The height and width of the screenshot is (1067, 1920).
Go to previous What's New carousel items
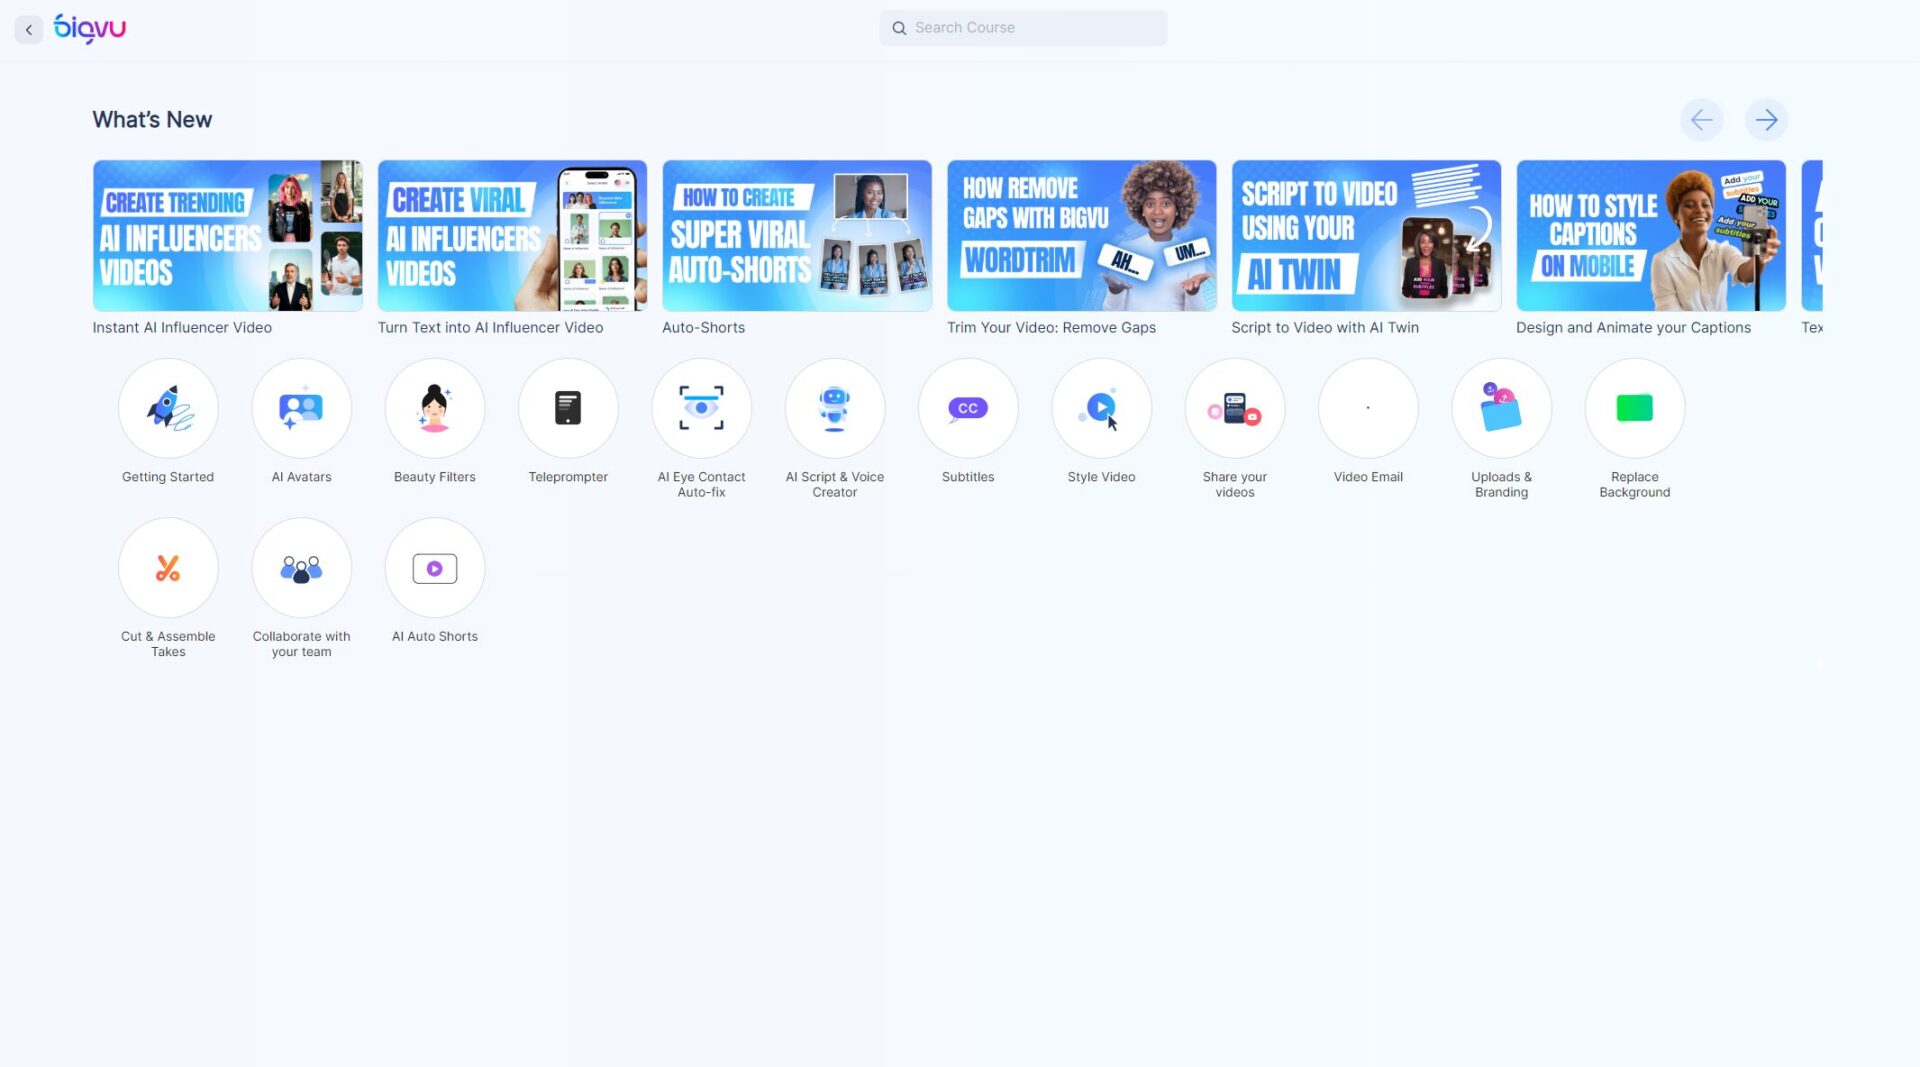click(x=1701, y=120)
